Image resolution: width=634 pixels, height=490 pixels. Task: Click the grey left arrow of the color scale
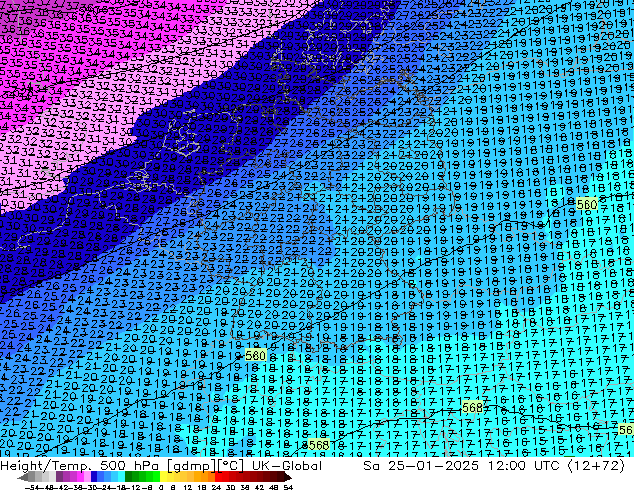(23, 477)
